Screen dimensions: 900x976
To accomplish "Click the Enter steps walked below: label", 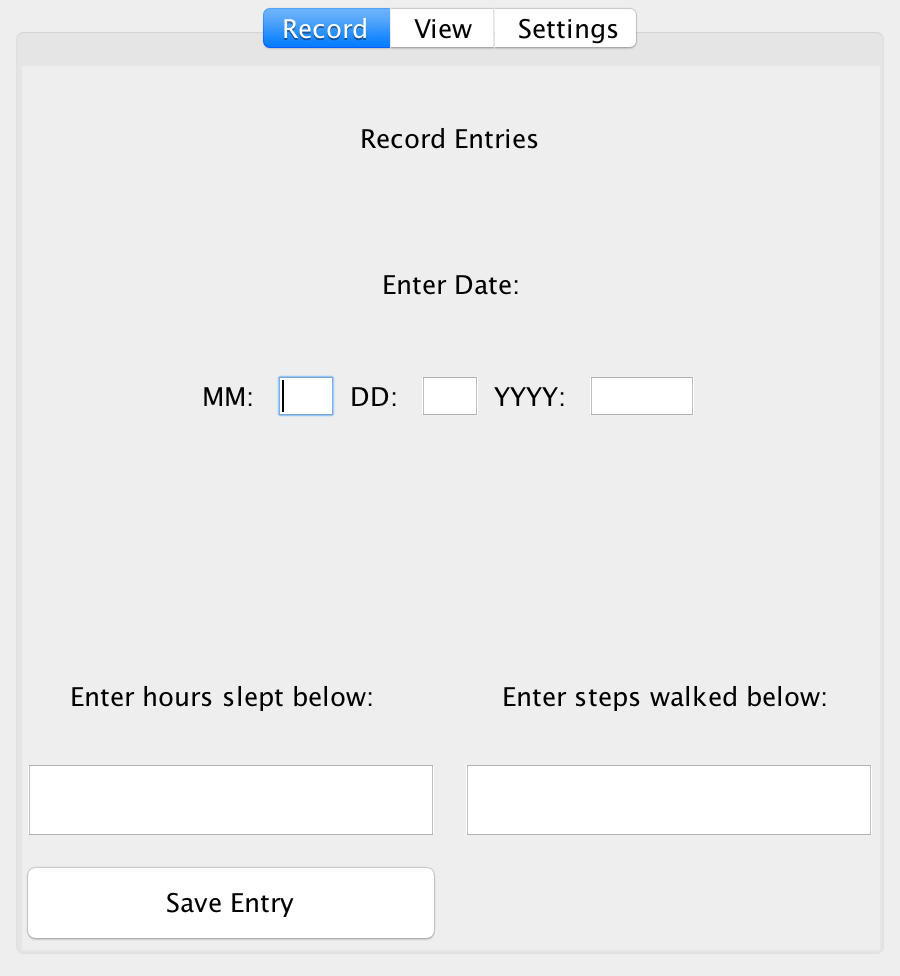I will [665, 697].
